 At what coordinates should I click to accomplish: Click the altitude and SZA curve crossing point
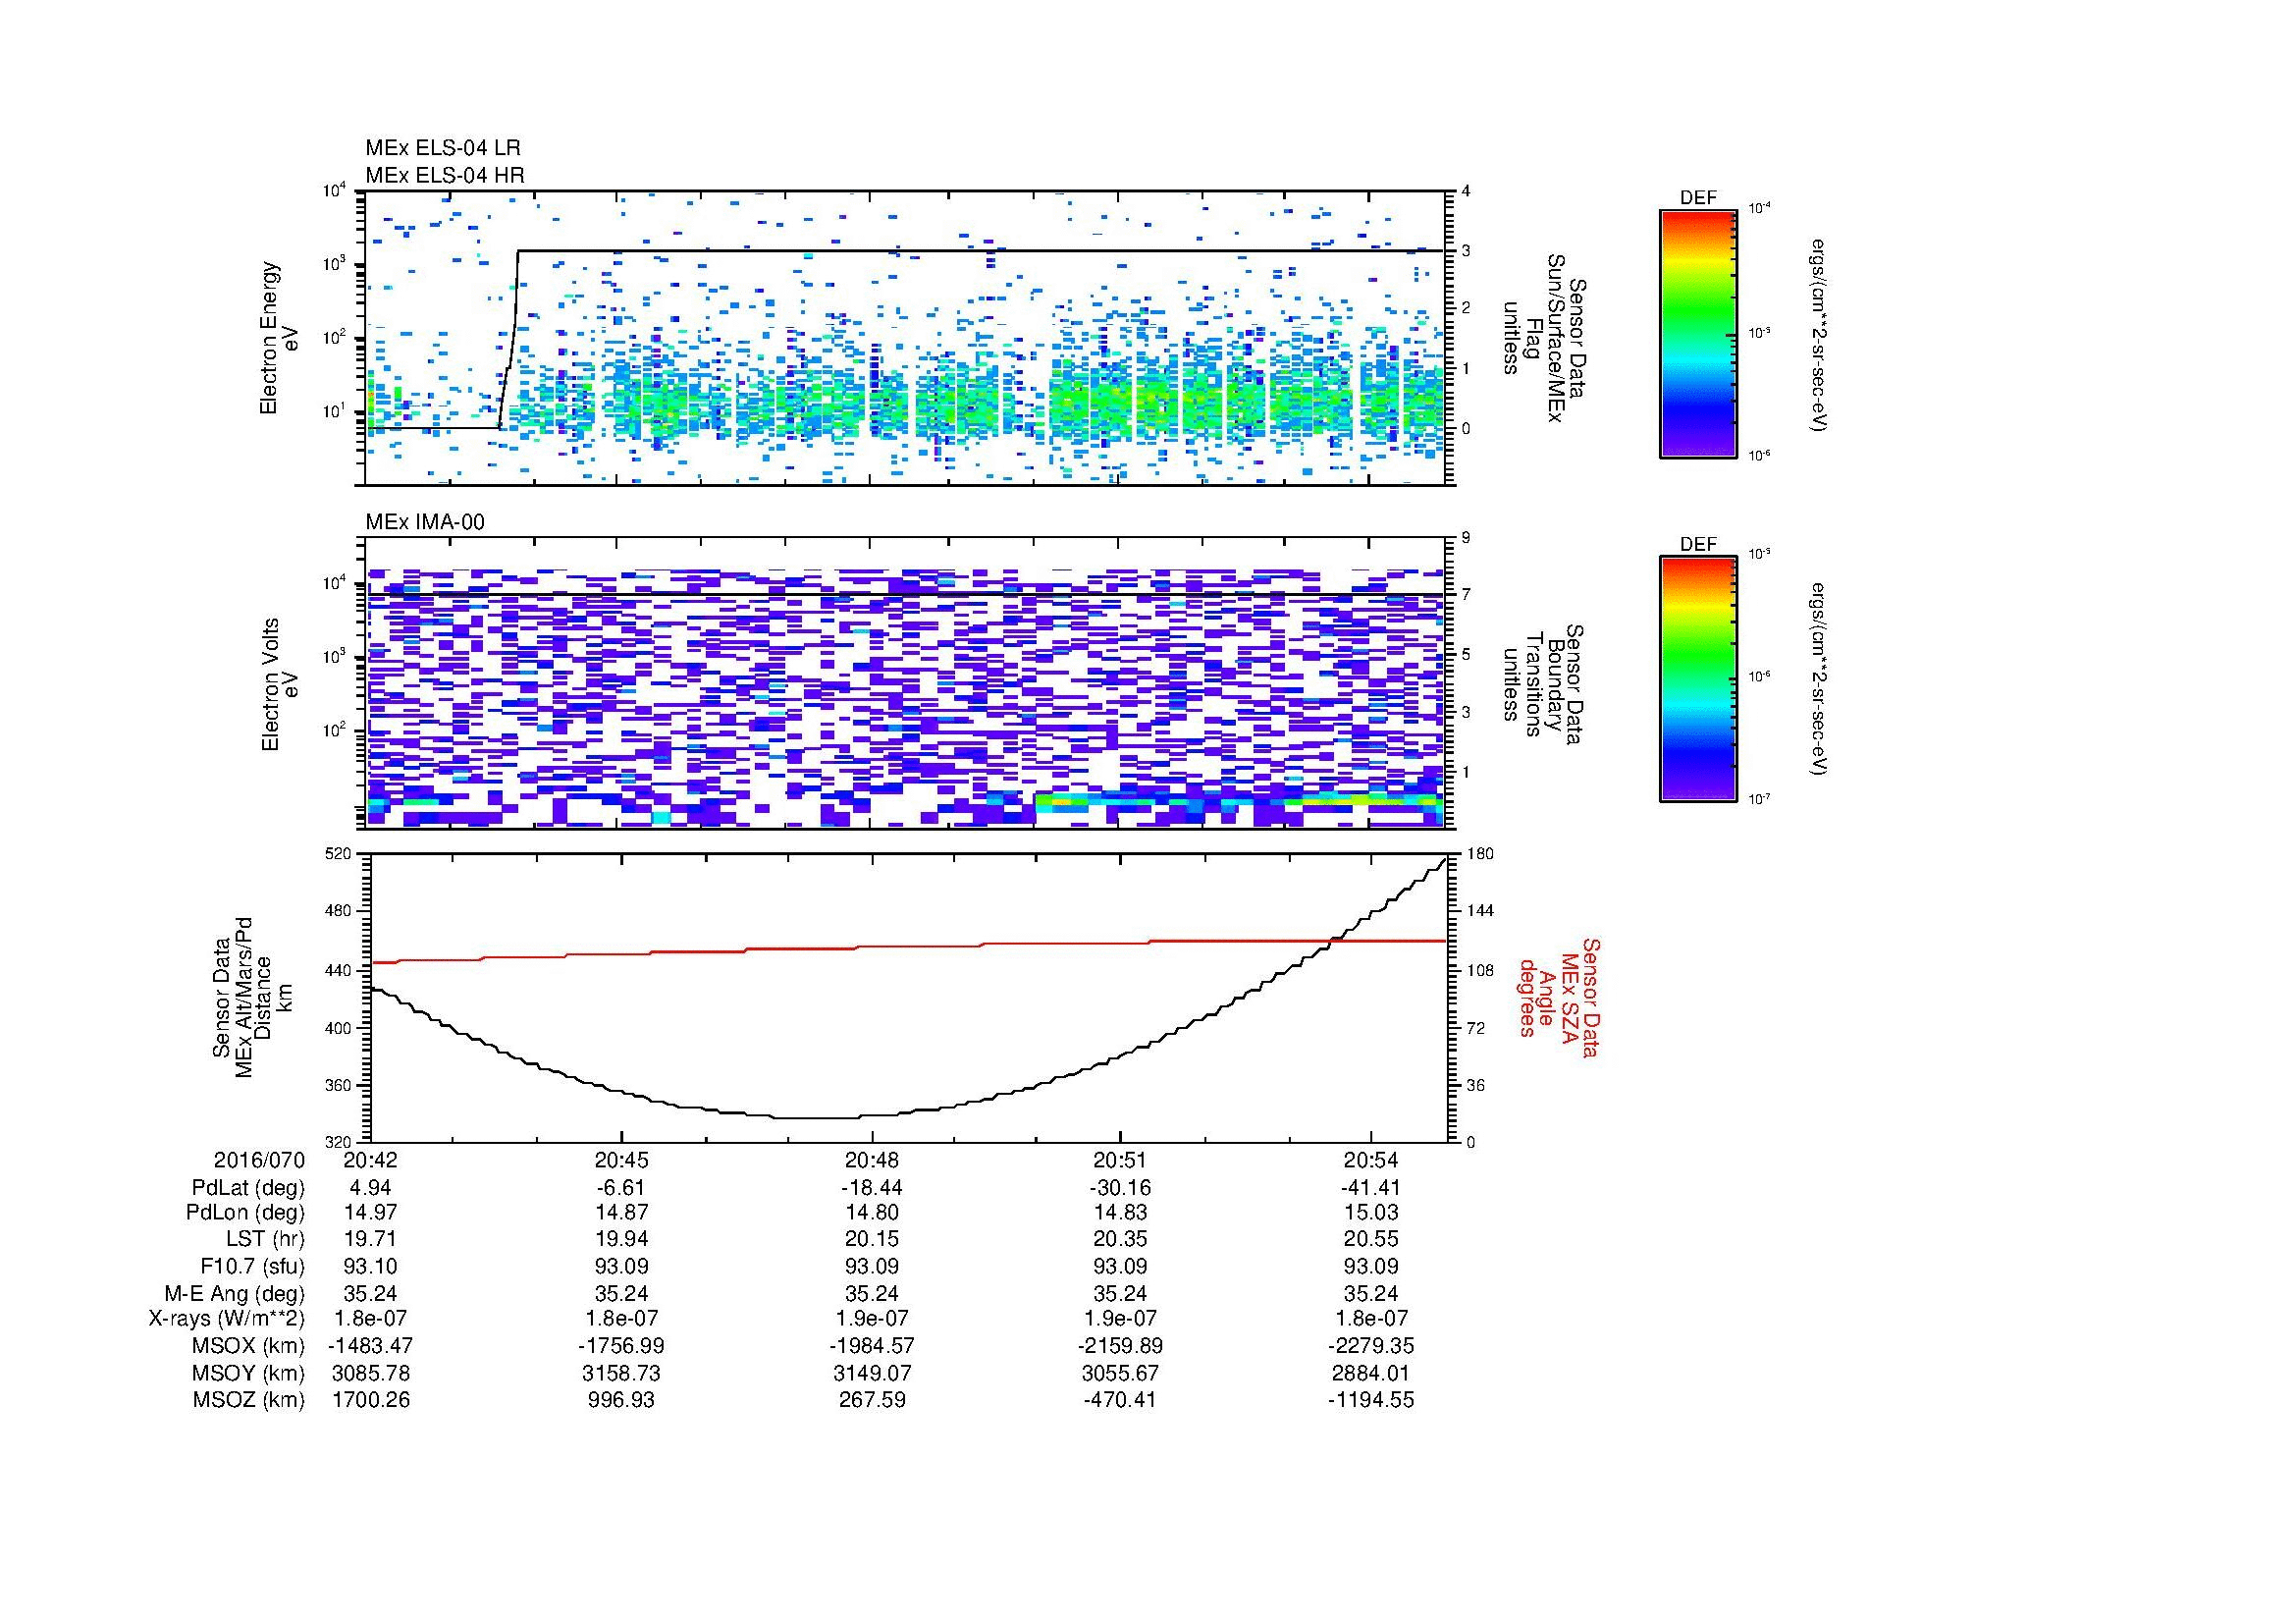point(1334,940)
